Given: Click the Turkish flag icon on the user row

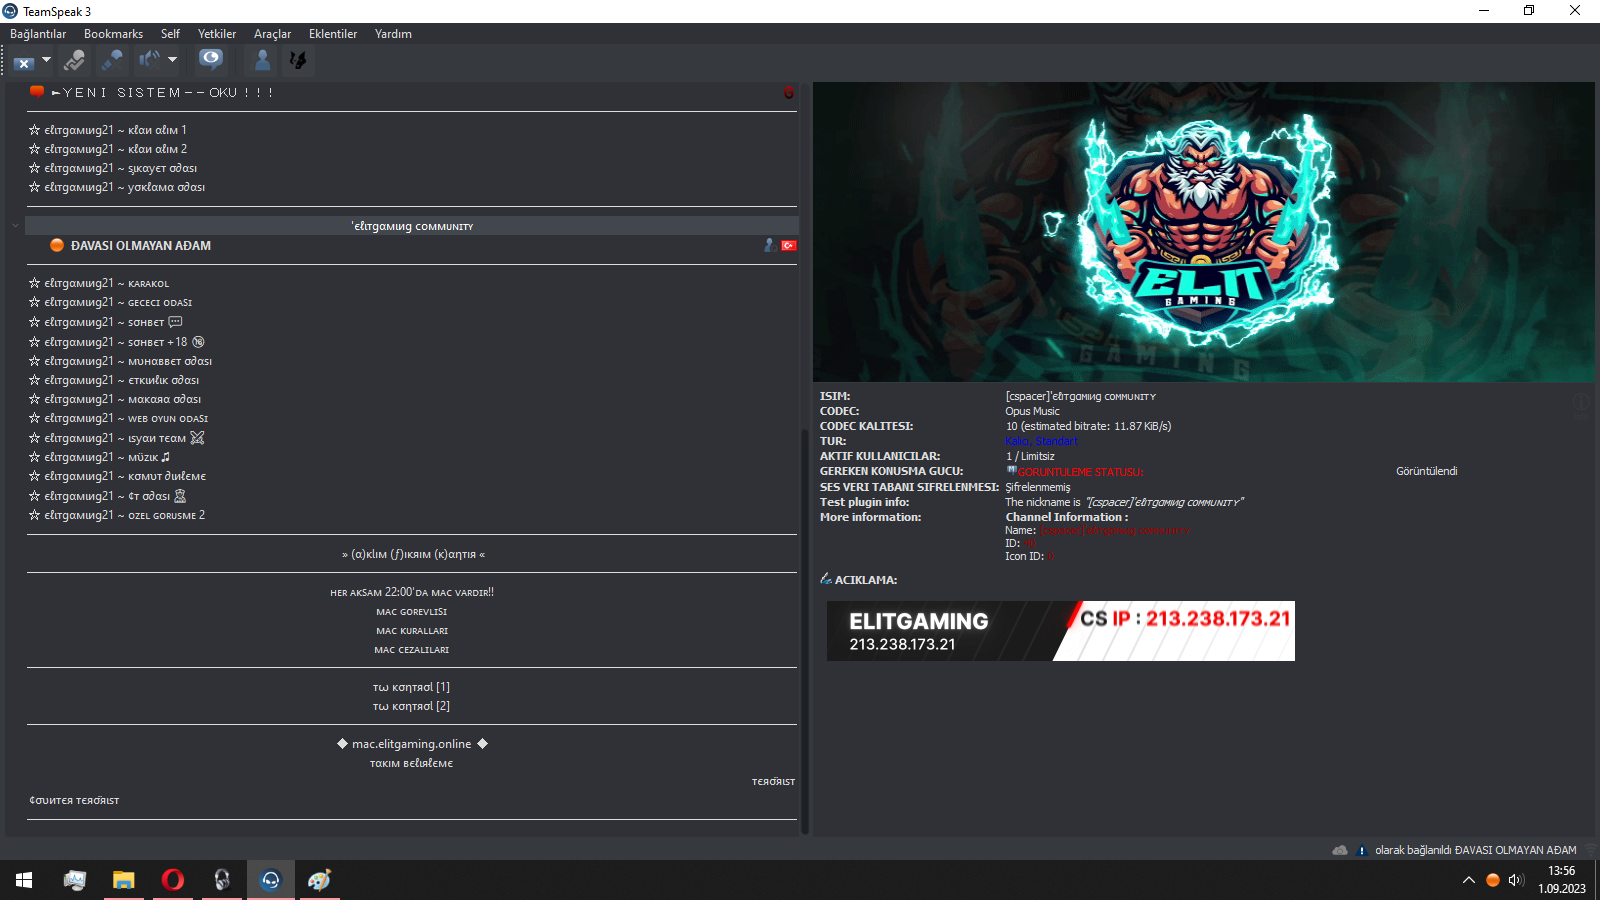Looking at the screenshot, I should 789,245.
